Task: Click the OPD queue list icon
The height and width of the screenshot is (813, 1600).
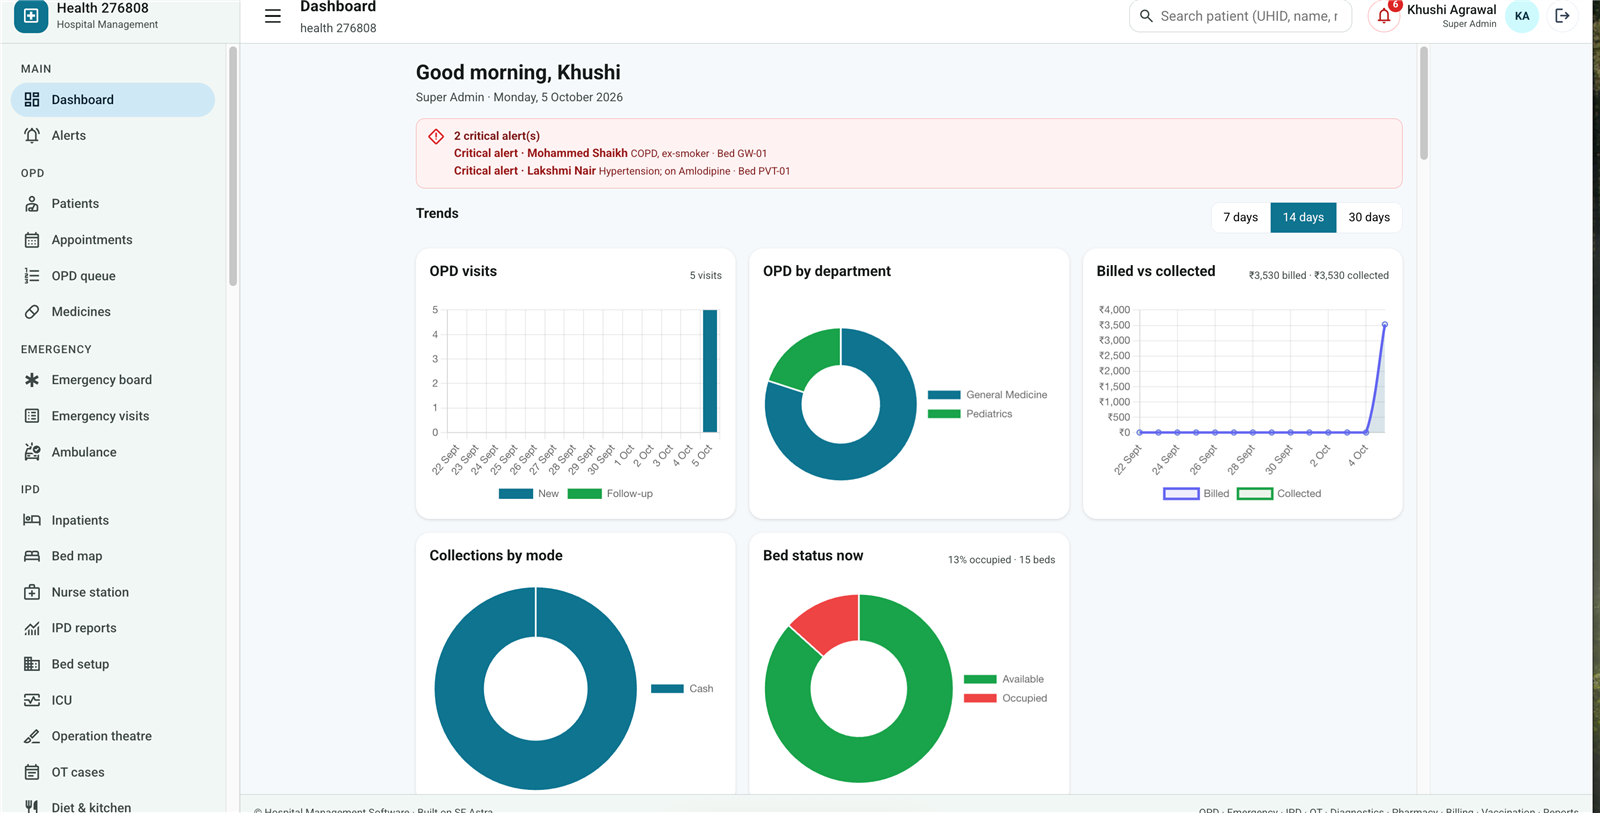Action: tap(32, 276)
